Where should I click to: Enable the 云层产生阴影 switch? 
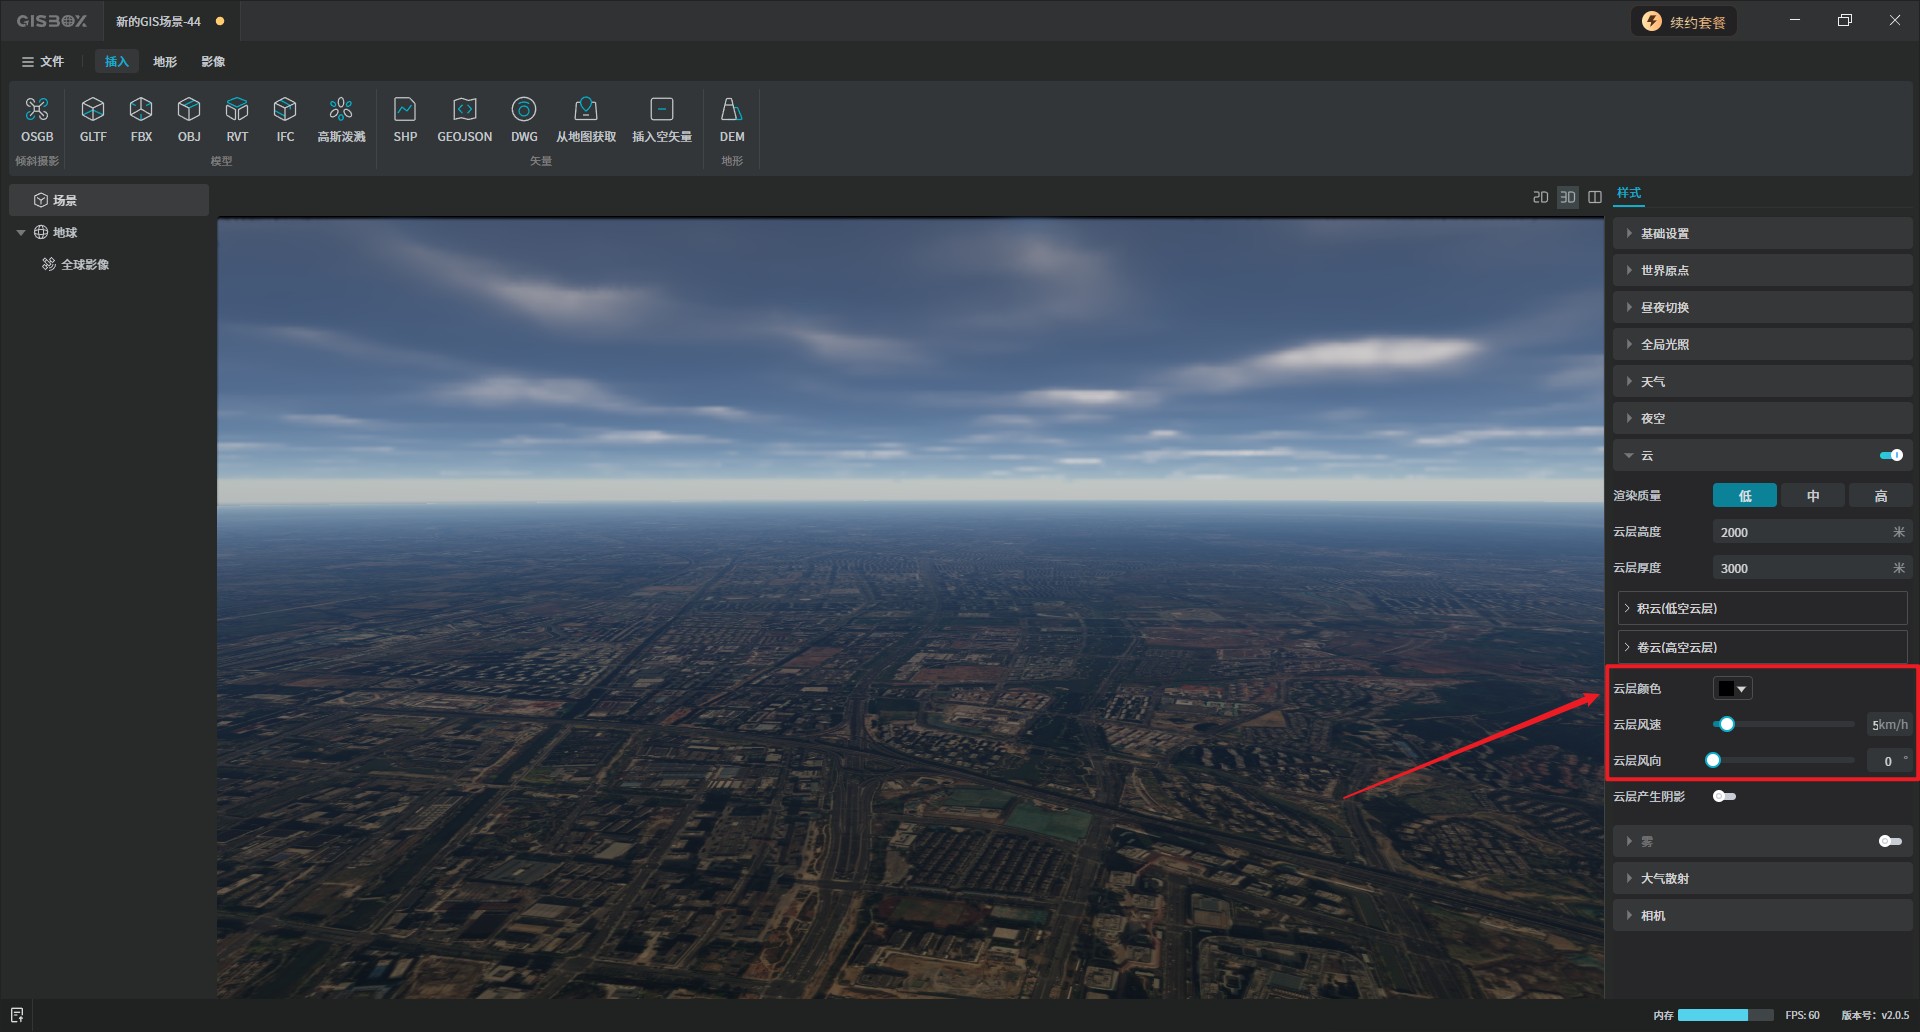point(1724,796)
